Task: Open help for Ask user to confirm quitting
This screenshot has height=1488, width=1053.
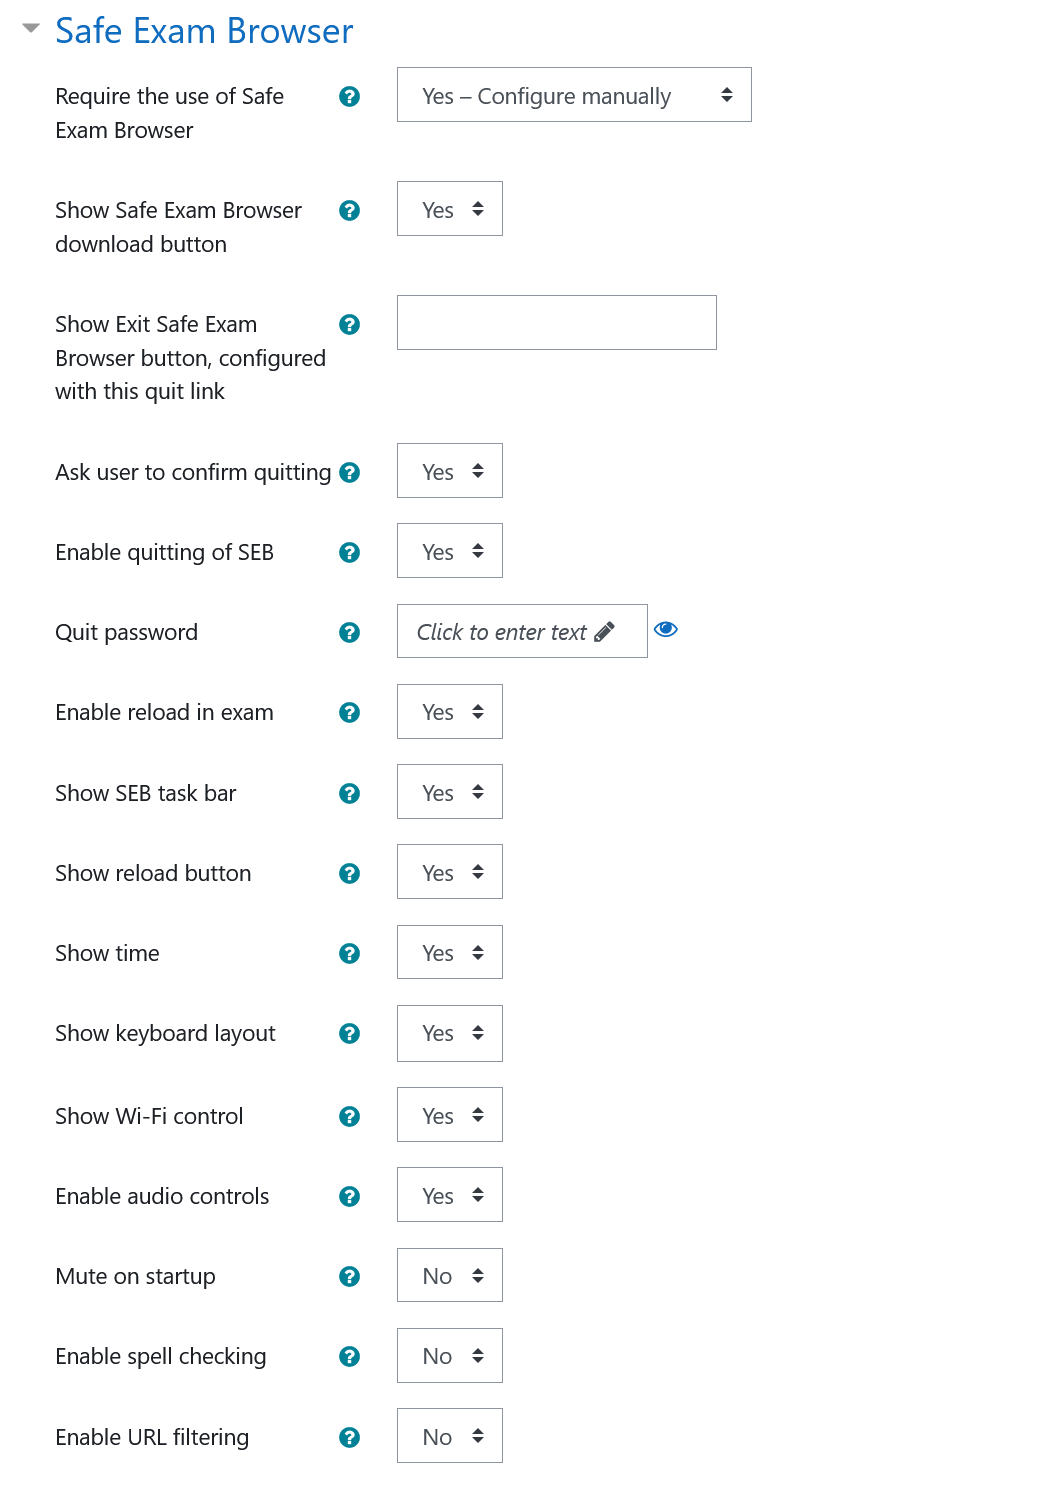Action: point(349,473)
